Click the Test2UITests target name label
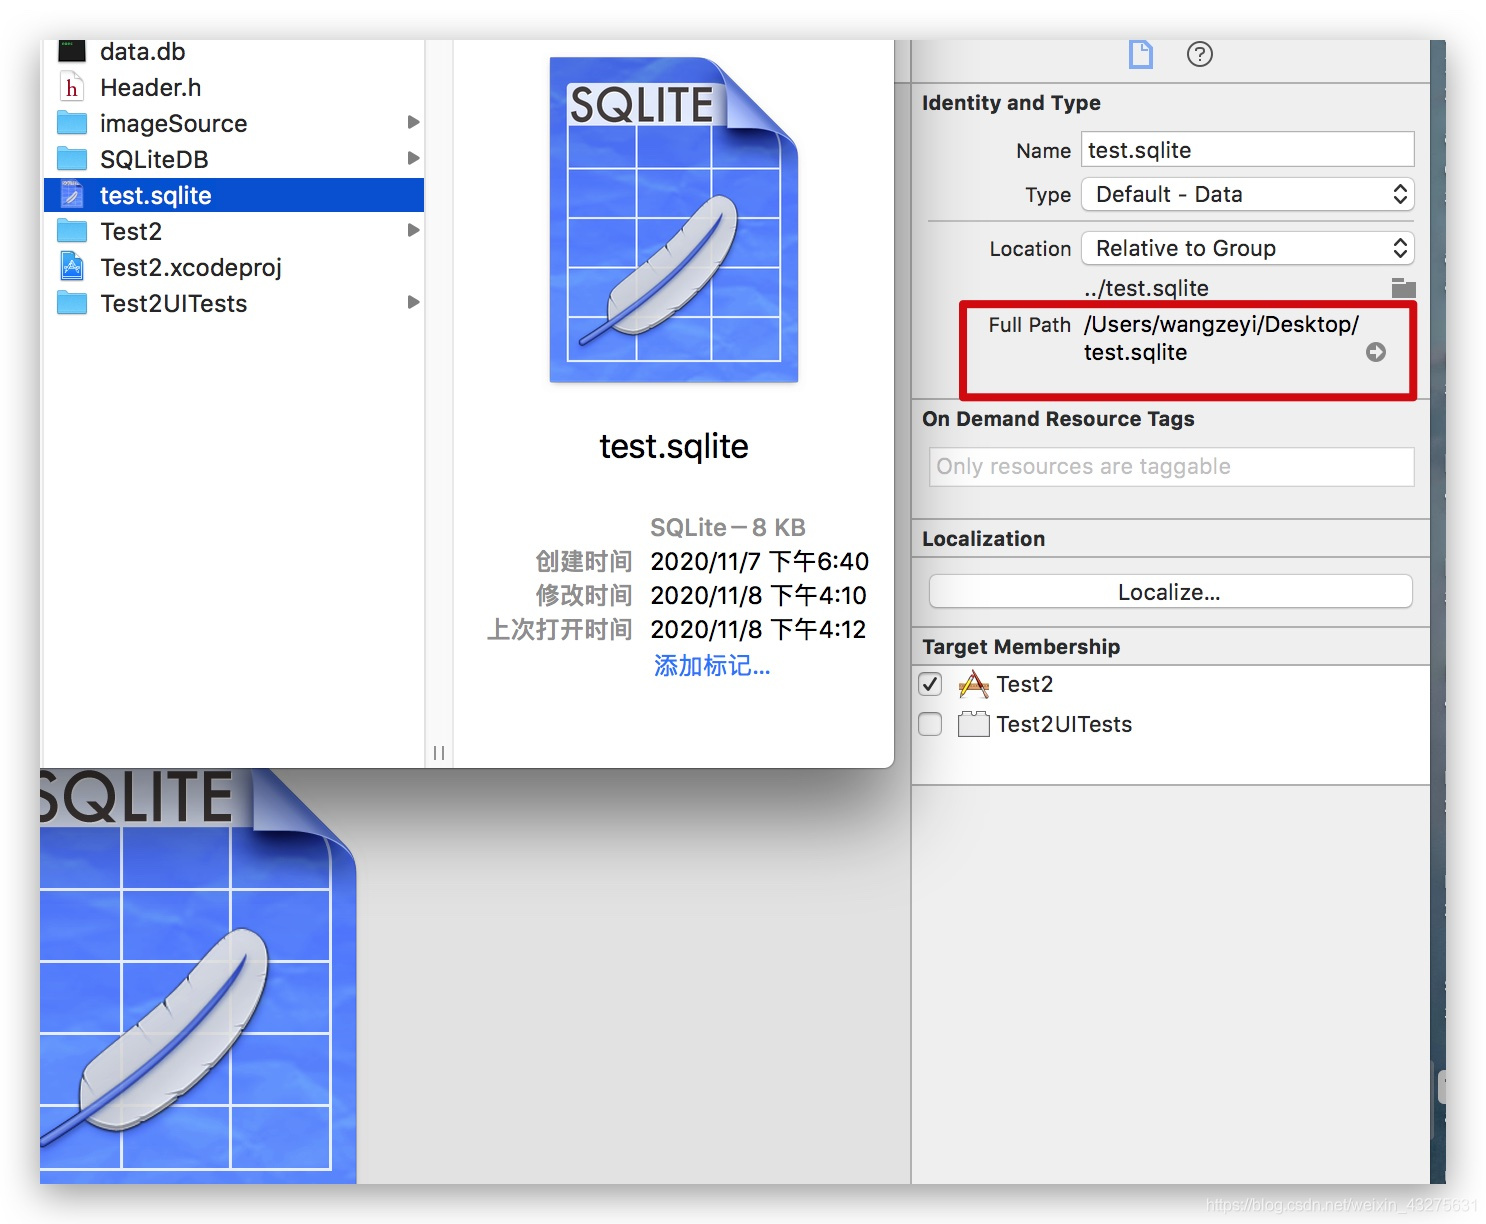Image resolution: width=1486 pixels, height=1224 pixels. click(1064, 724)
